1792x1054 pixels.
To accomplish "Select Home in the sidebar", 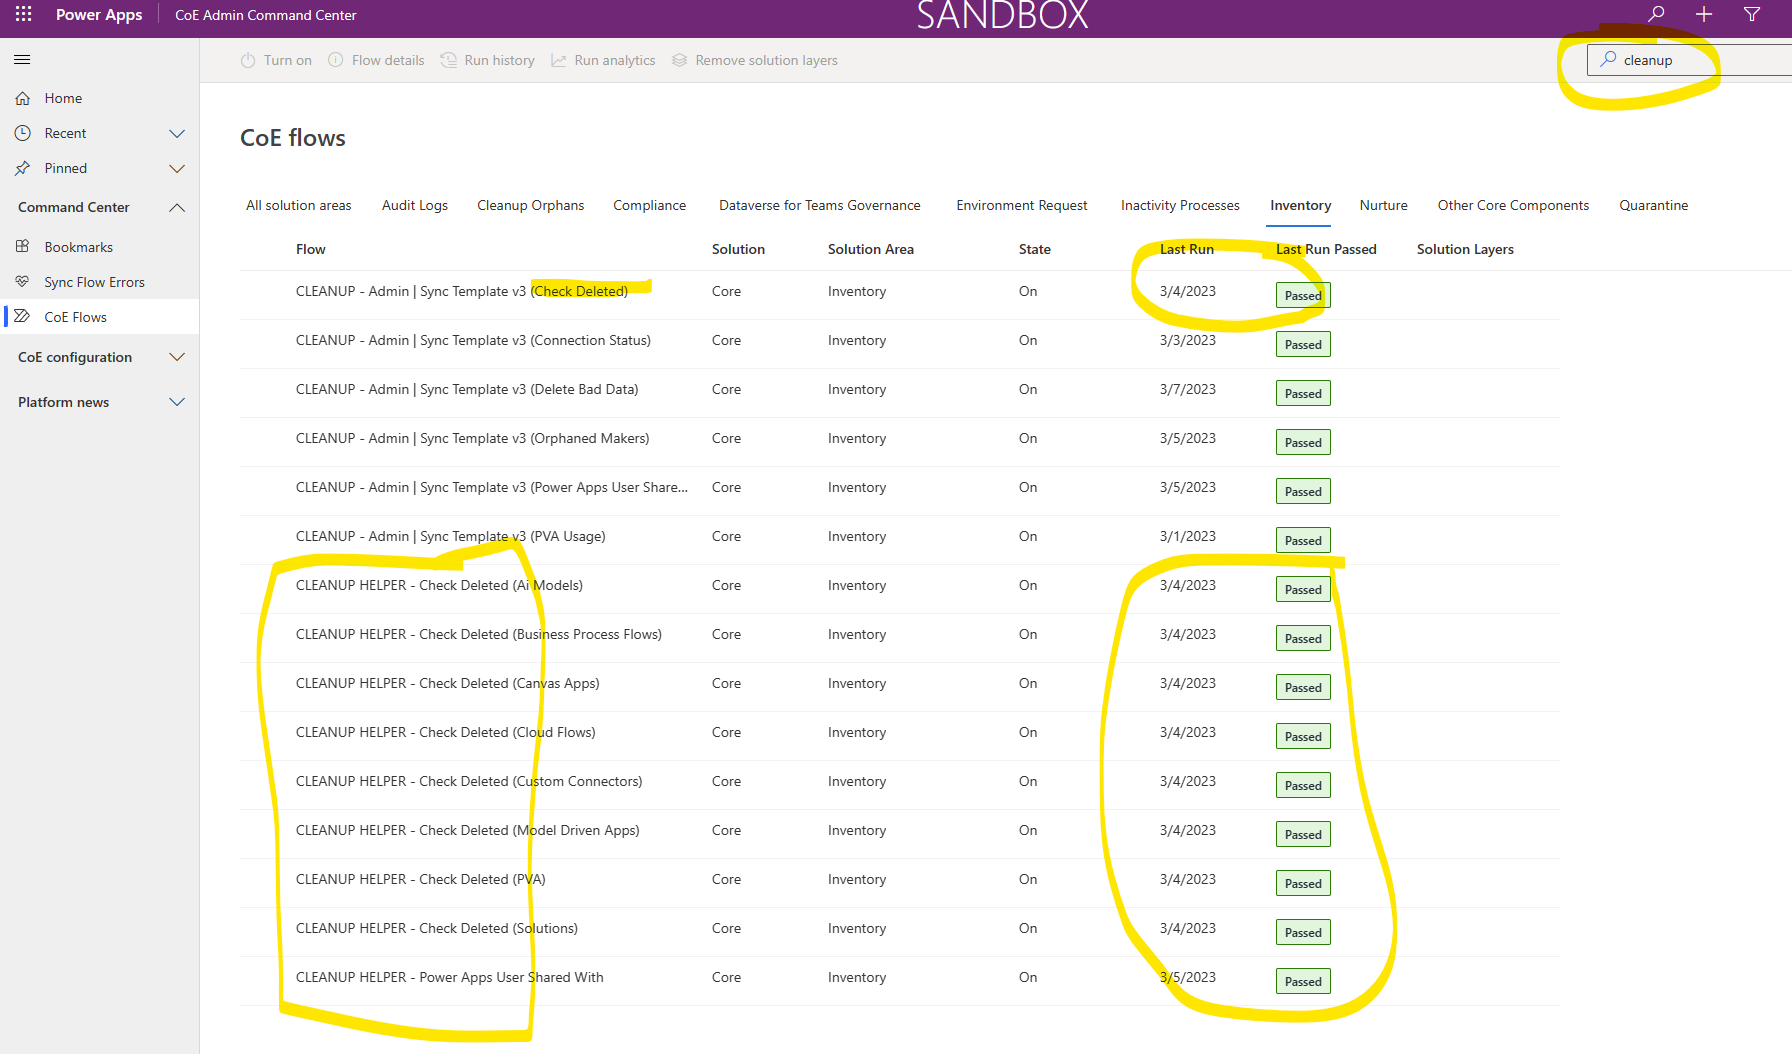I will pyautogui.click(x=62, y=98).
